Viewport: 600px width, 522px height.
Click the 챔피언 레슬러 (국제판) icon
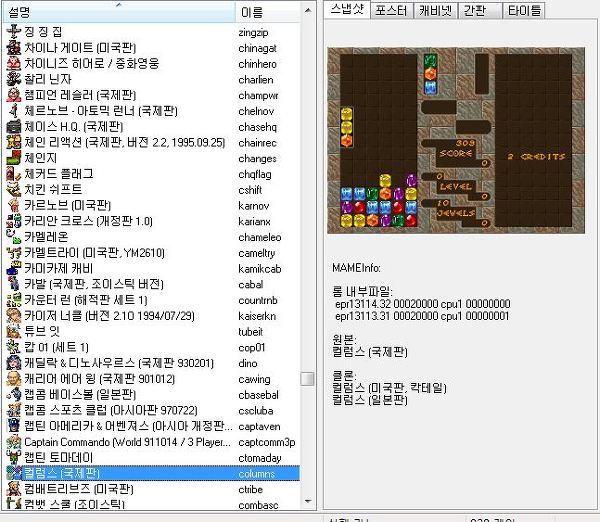tap(14, 95)
